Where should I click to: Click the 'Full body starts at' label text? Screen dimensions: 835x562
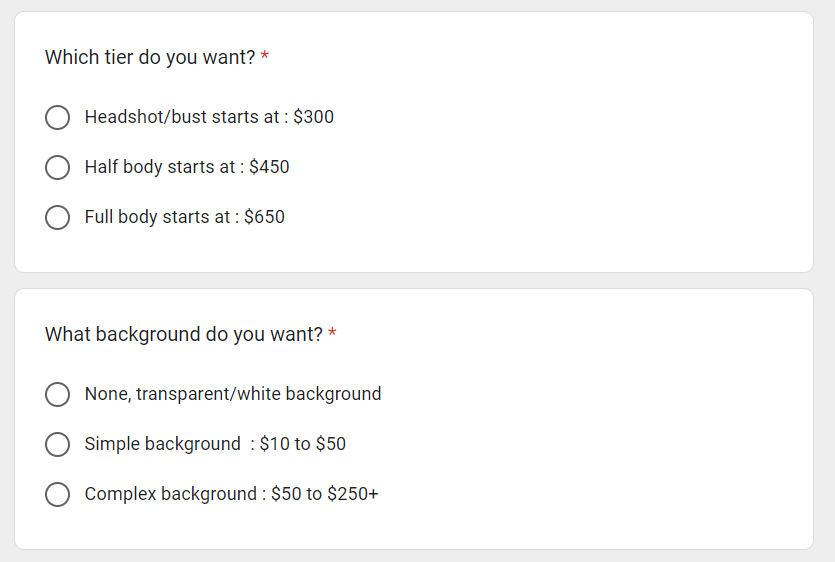point(157,217)
